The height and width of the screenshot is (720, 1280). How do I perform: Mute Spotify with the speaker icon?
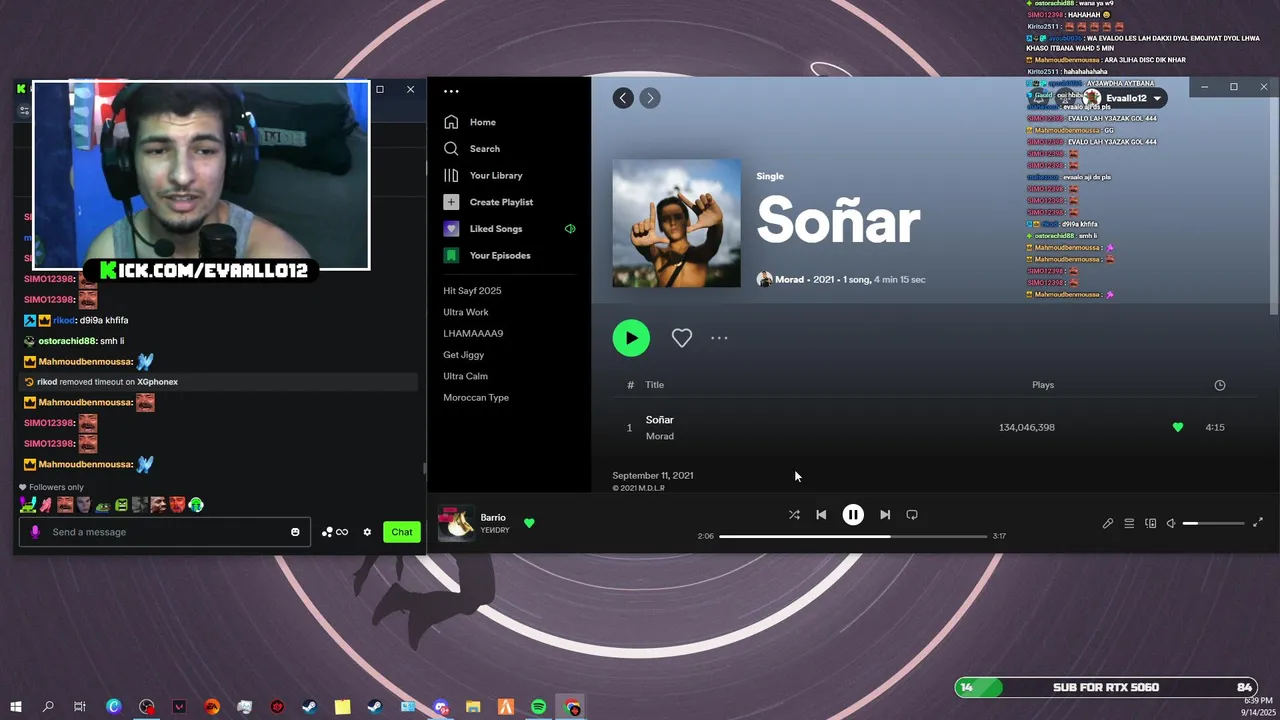pos(1171,523)
